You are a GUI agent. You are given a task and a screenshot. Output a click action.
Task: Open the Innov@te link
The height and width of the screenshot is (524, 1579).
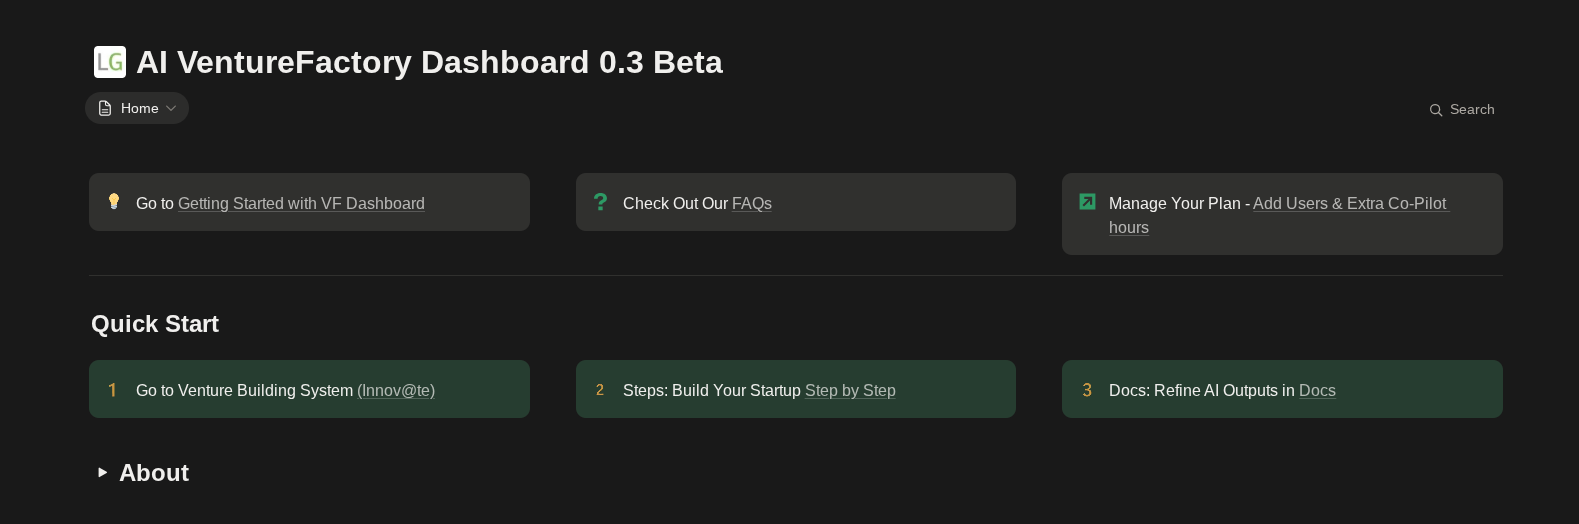point(396,391)
